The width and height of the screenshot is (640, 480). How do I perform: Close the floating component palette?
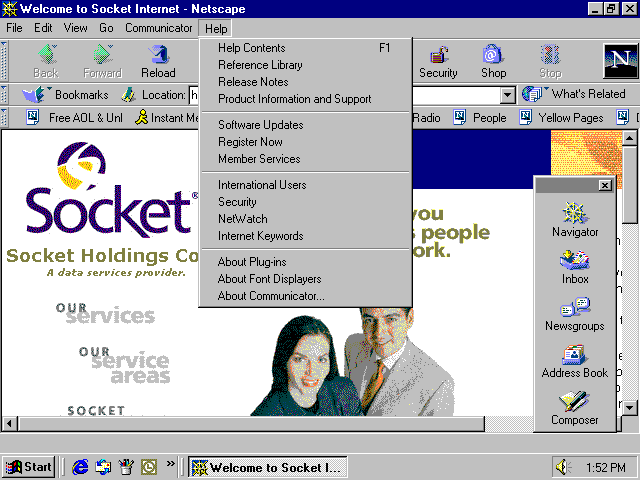pyautogui.click(x=604, y=186)
